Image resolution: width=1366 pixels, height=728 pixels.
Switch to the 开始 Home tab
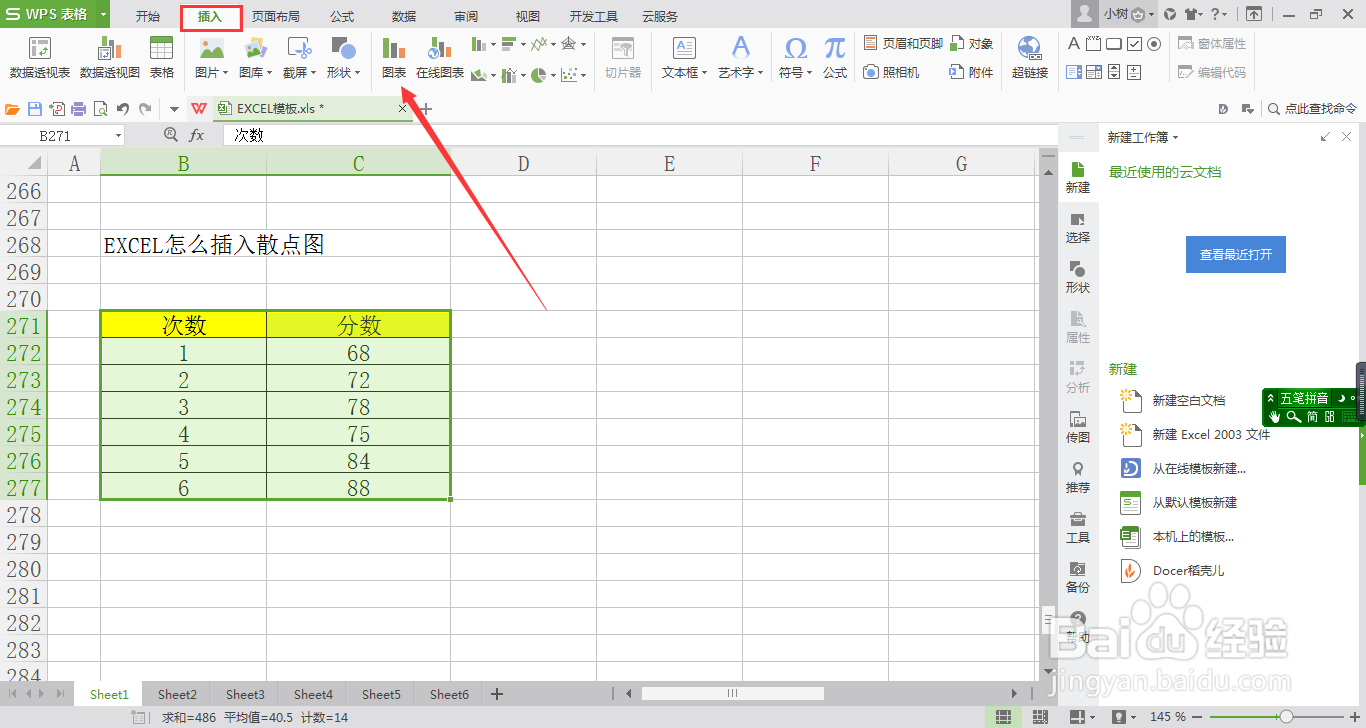coord(148,16)
